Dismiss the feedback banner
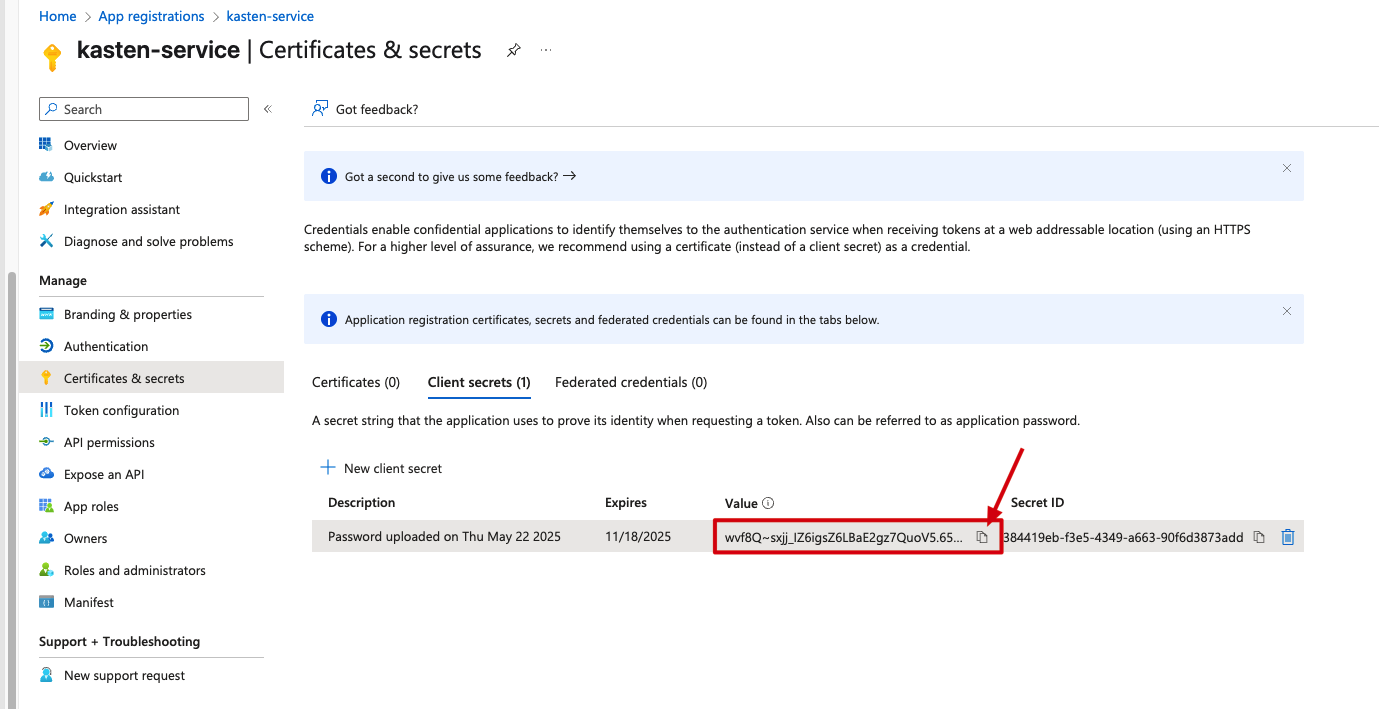This screenshot has width=1379, height=709. 1287,168
